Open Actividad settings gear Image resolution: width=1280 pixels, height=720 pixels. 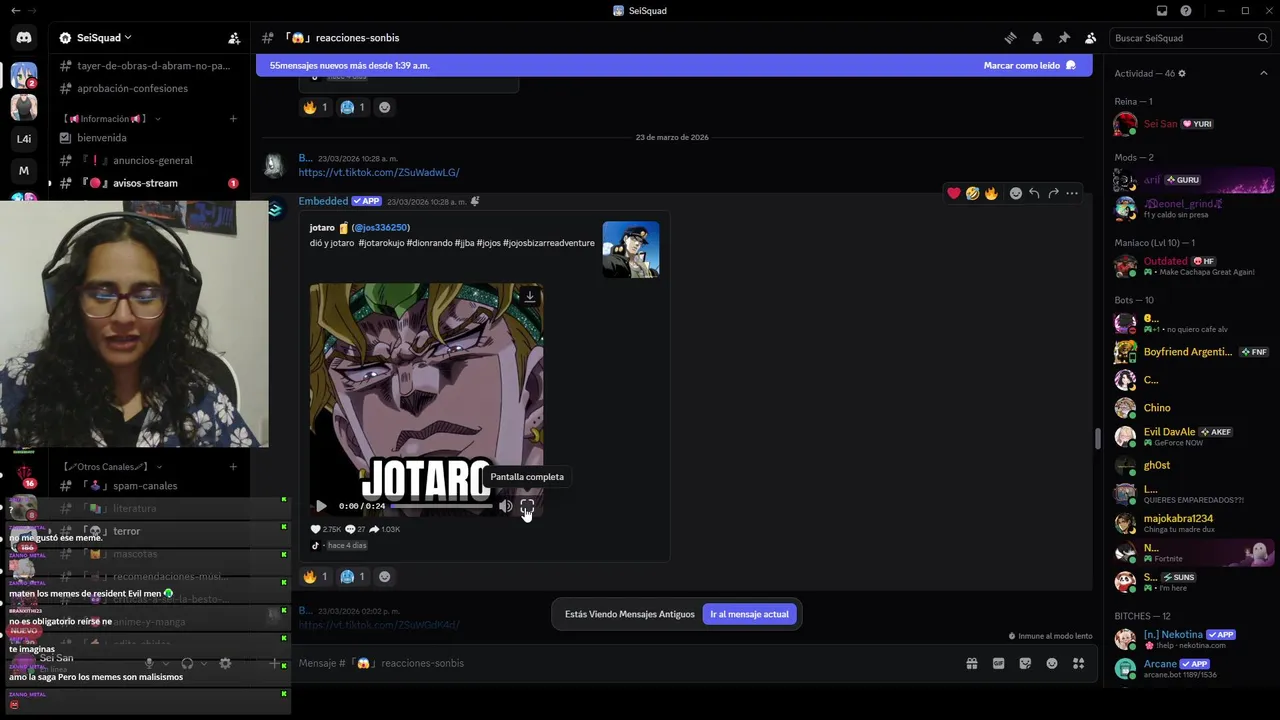click(x=1182, y=74)
